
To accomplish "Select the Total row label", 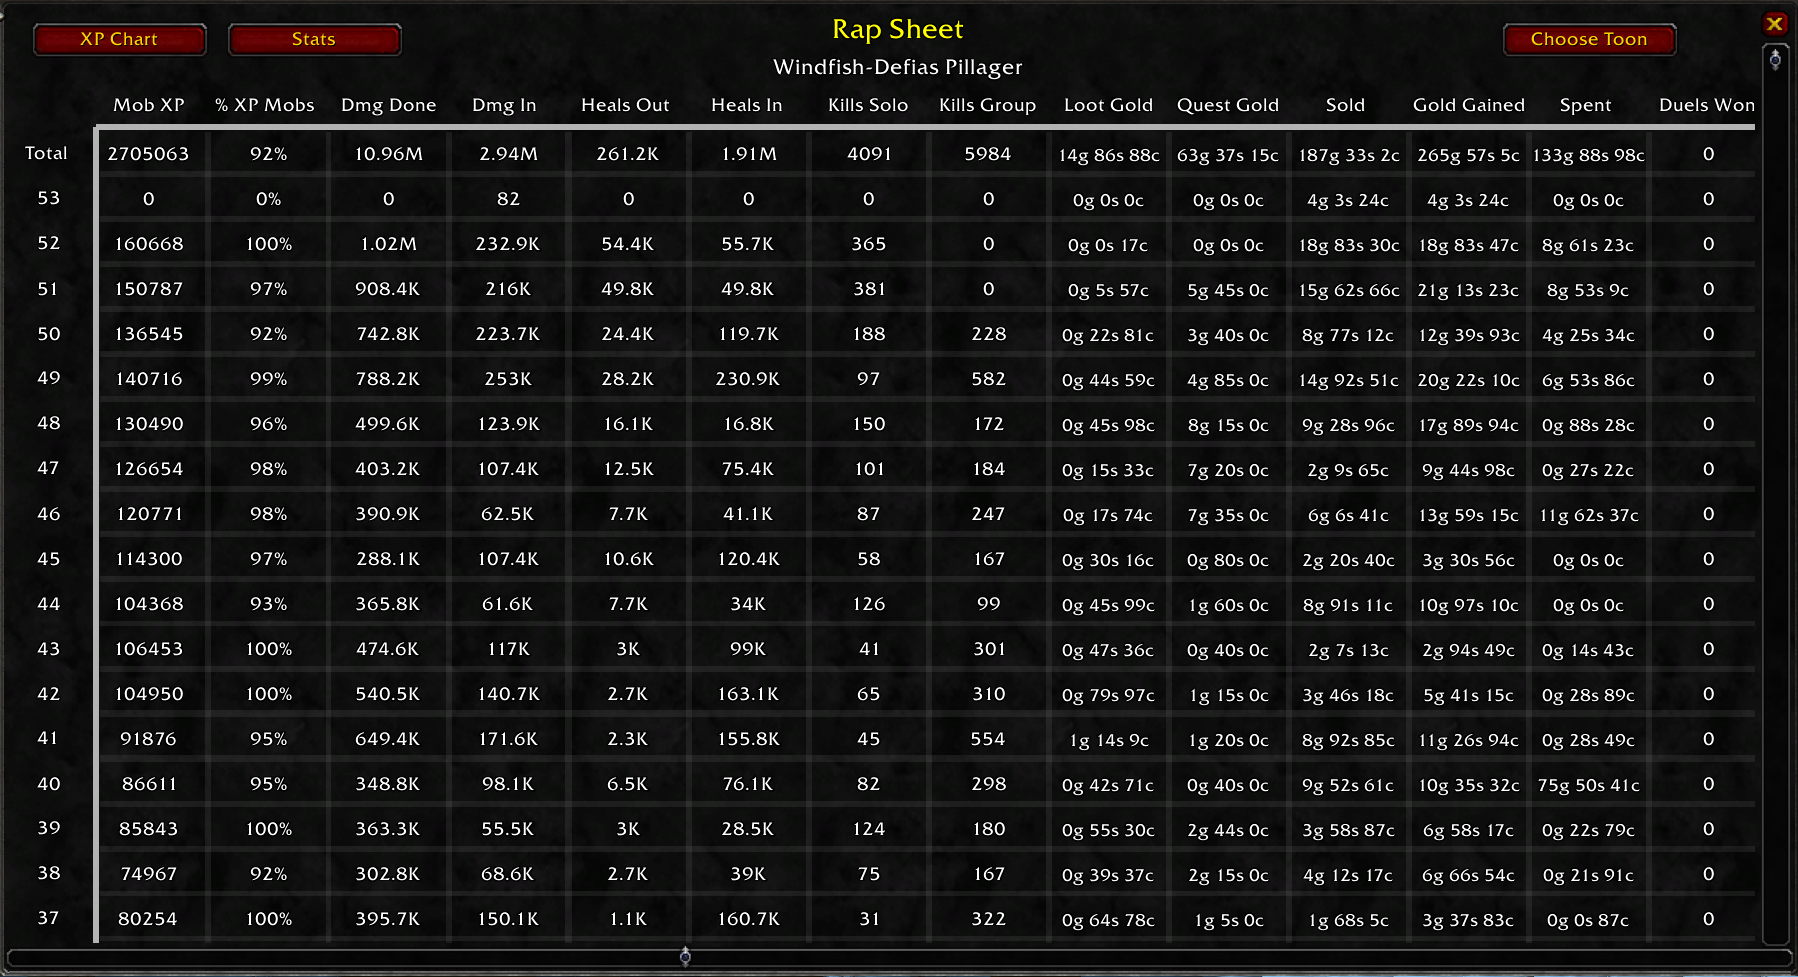I will tap(46, 153).
